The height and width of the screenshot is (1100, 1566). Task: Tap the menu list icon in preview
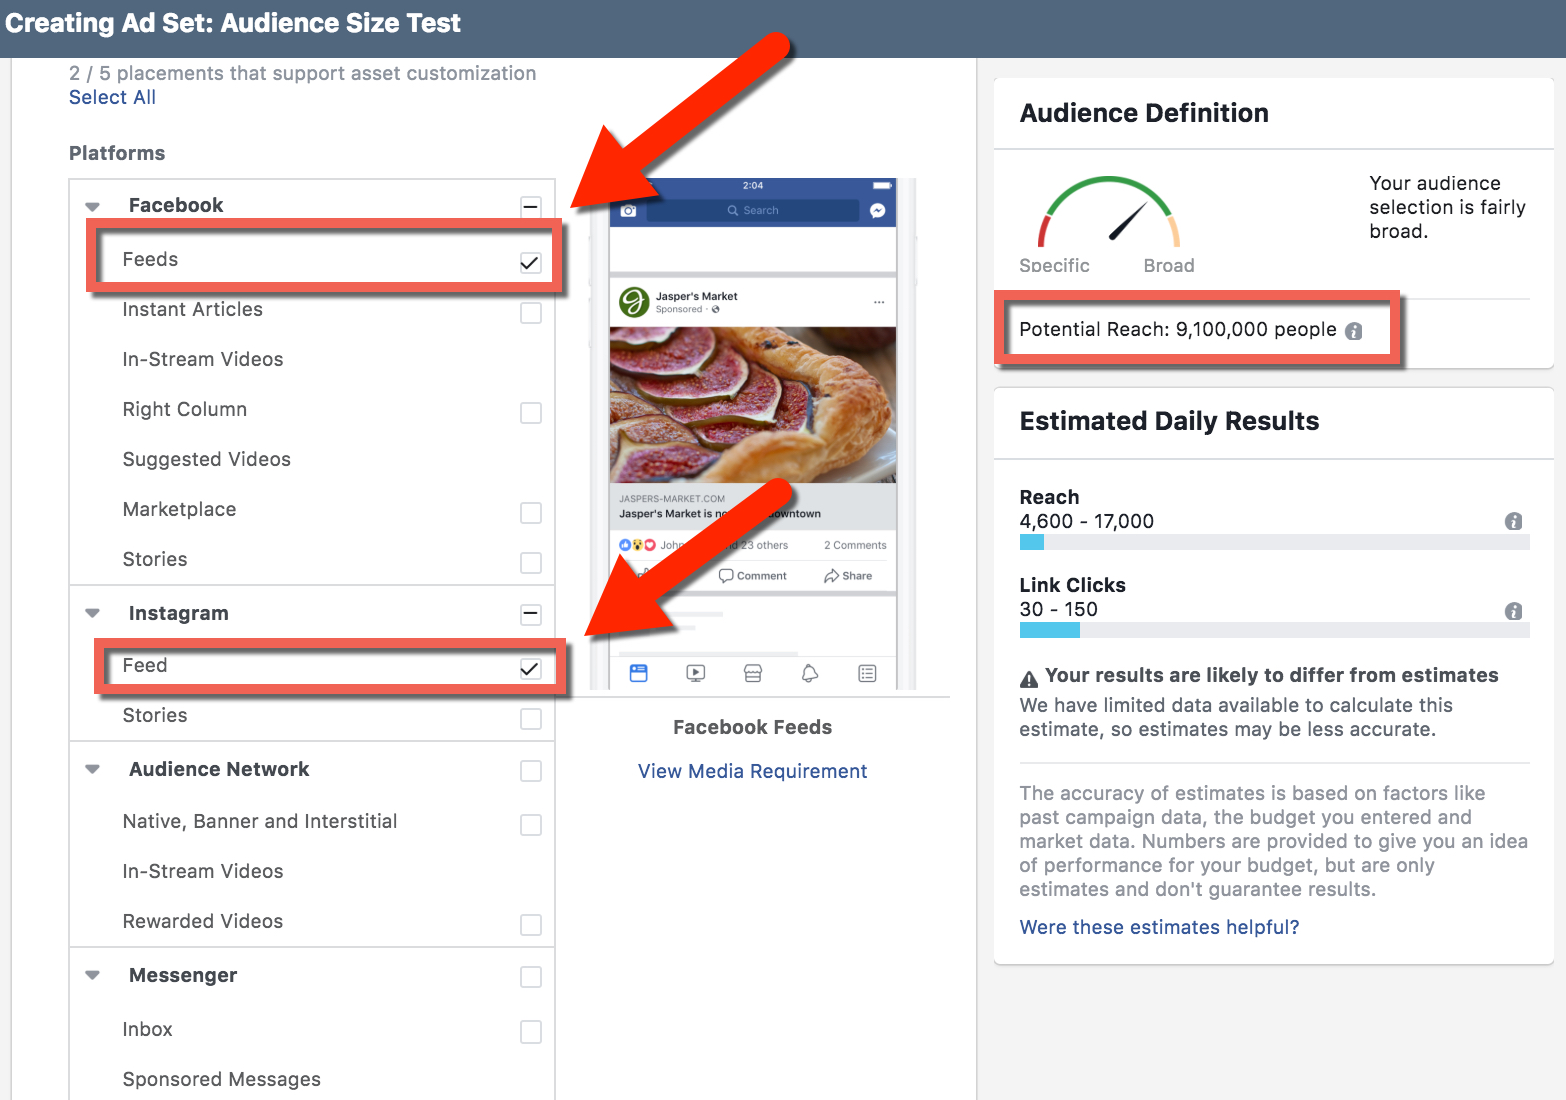pos(867,673)
